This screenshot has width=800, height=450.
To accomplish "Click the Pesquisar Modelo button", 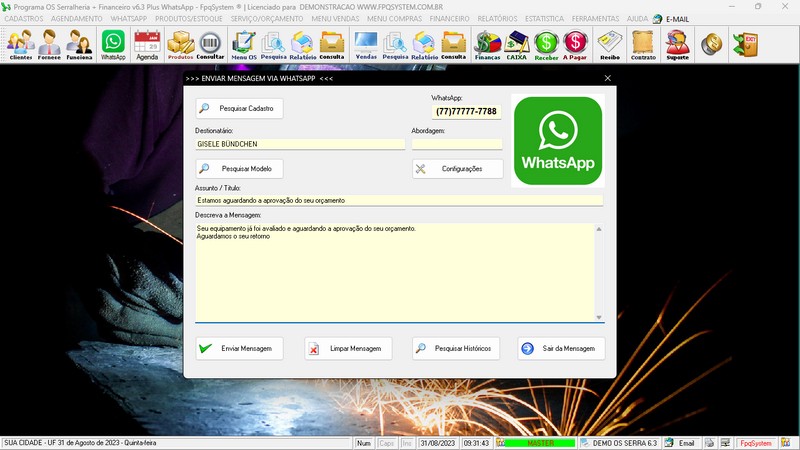I will point(239,168).
